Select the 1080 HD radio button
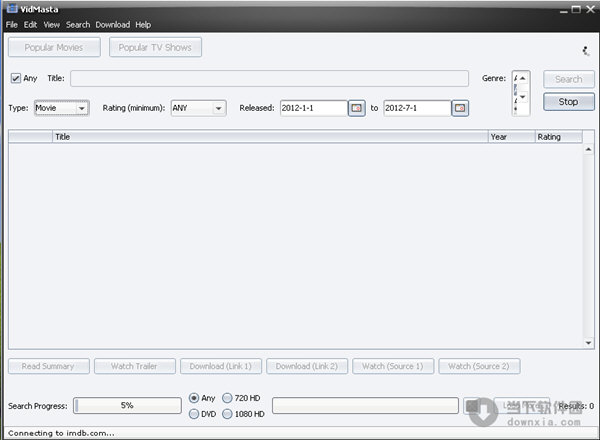 pyautogui.click(x=227, y=414)
